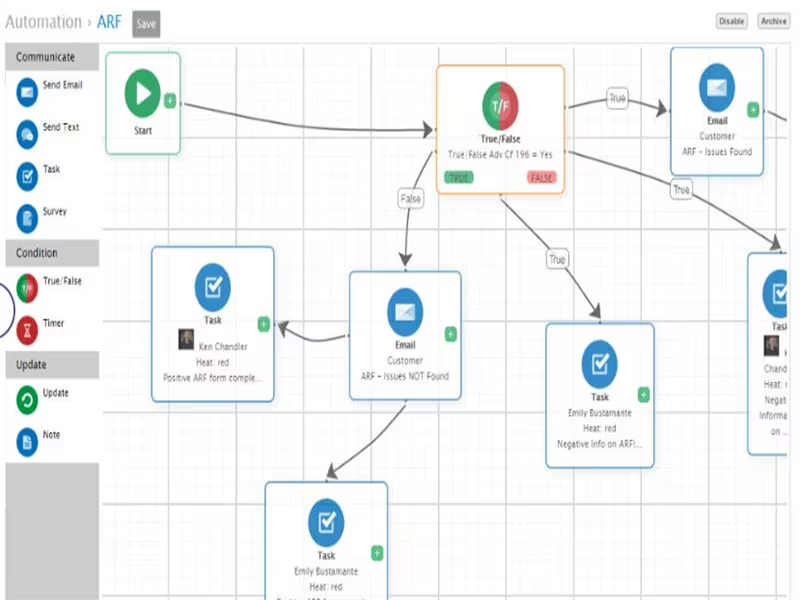The image size is (800, 600).
Task: Click the envelope icon in ARF - Issues Found node
Action: [717, 88]
